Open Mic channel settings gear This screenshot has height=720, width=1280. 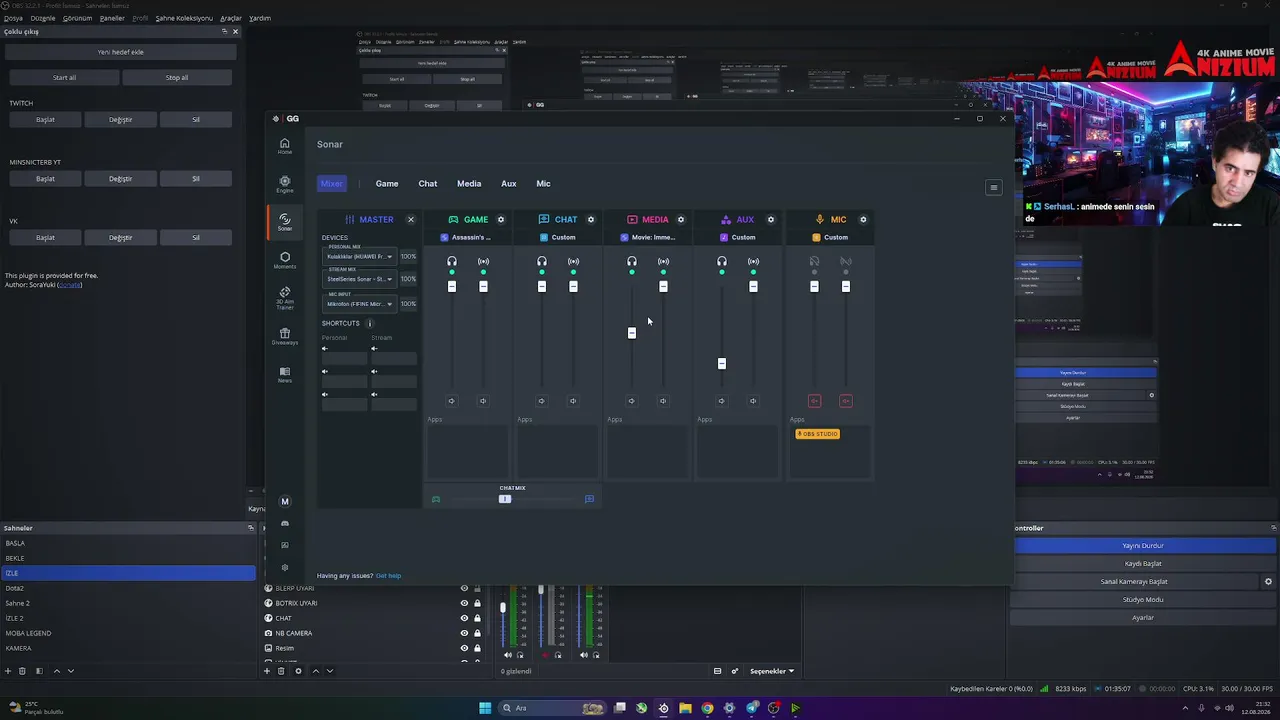coord(863,219)
